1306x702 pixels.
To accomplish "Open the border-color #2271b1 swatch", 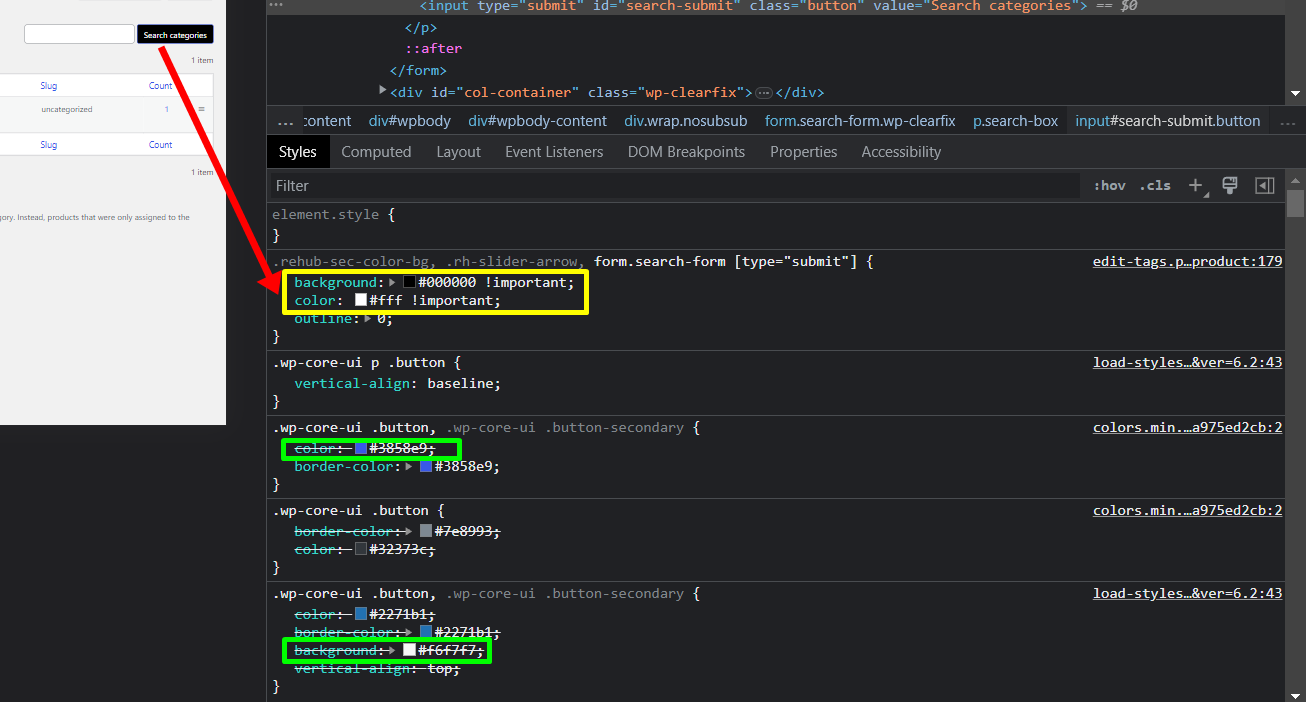I will (x=426, y=633).
